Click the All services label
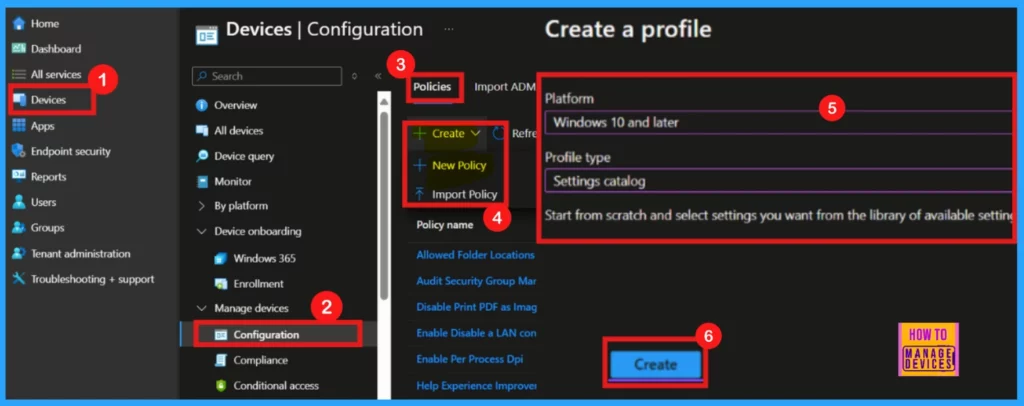Image resolution: width=1024 pixels, height=406 pixels. point(56,74)
